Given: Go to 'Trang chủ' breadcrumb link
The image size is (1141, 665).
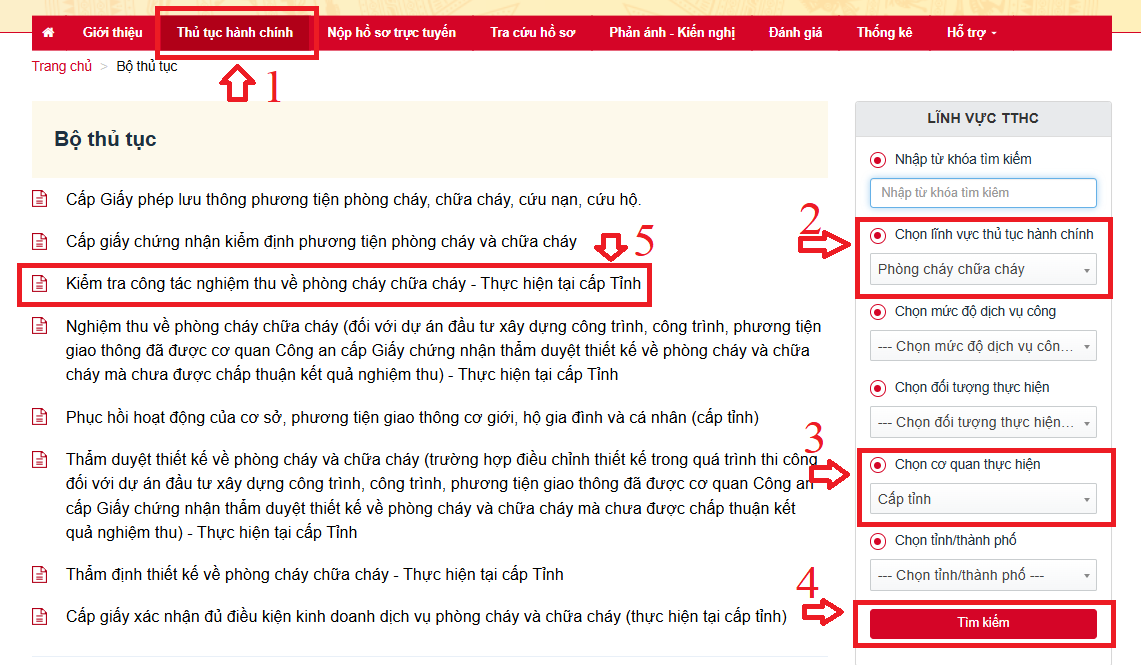Looking at the screenshot, I should pyautogui.click(x=62, y=66).
